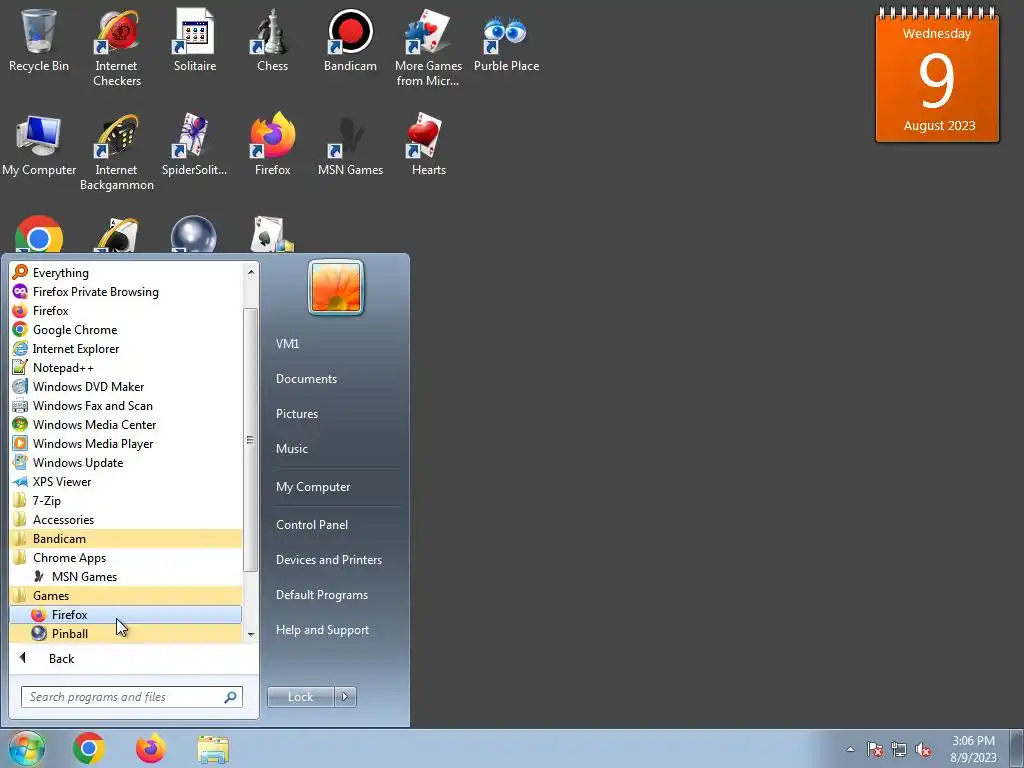
Task: Expand the Bandicam folder
Action: 126,538
